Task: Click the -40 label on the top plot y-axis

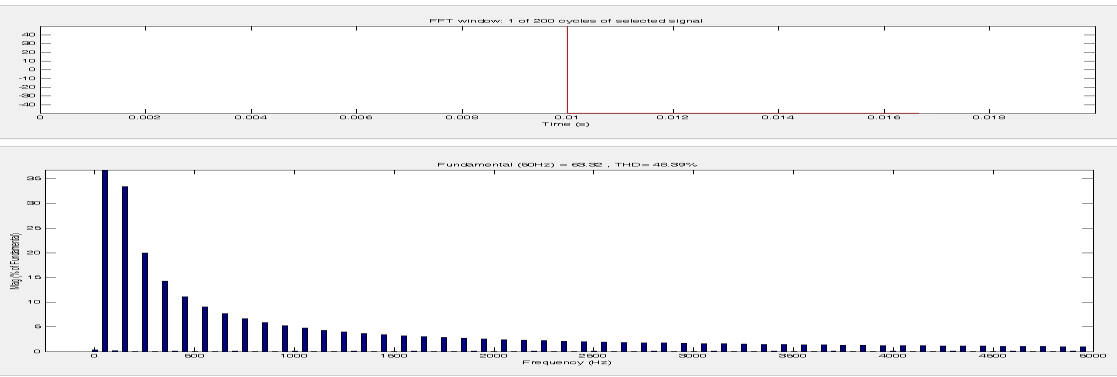Action: [28, 104]
